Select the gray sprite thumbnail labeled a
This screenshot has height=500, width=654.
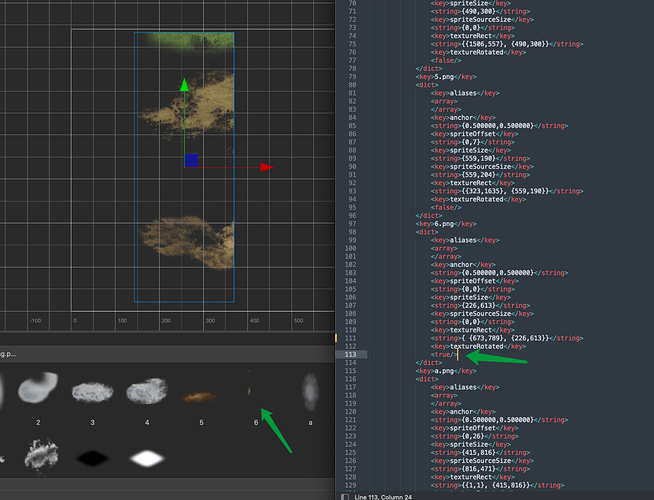(x=310, y=392)
